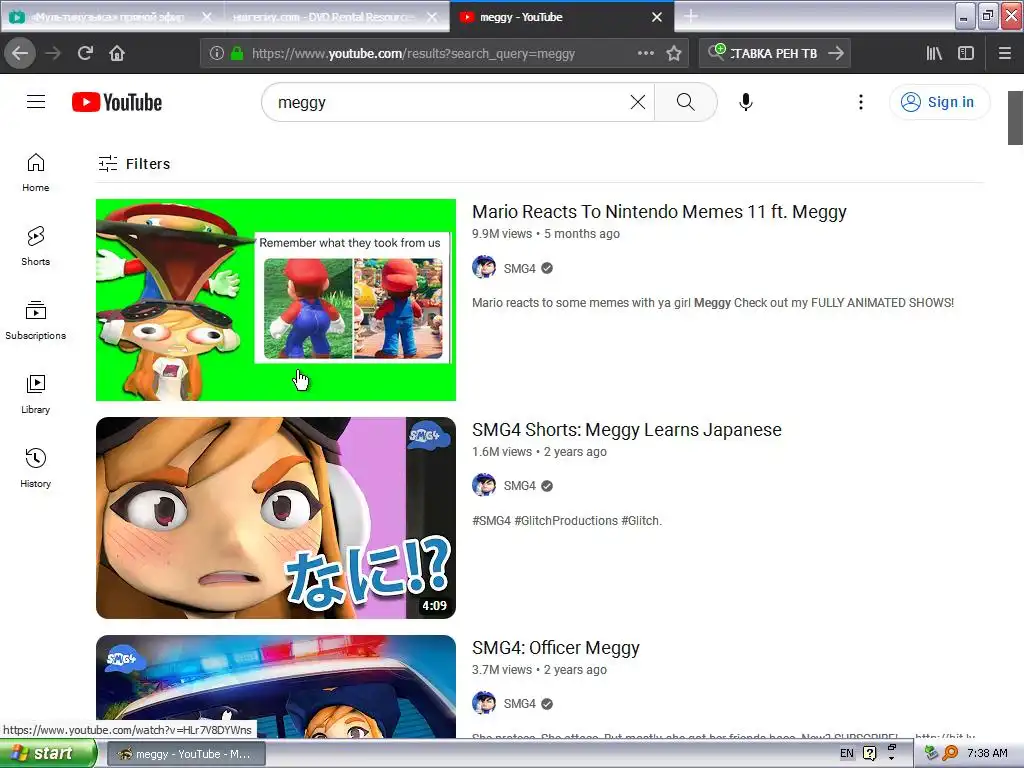Click the search go arrow
Image resolution: width=1024 pixels, height=768 pixels.
836,54
